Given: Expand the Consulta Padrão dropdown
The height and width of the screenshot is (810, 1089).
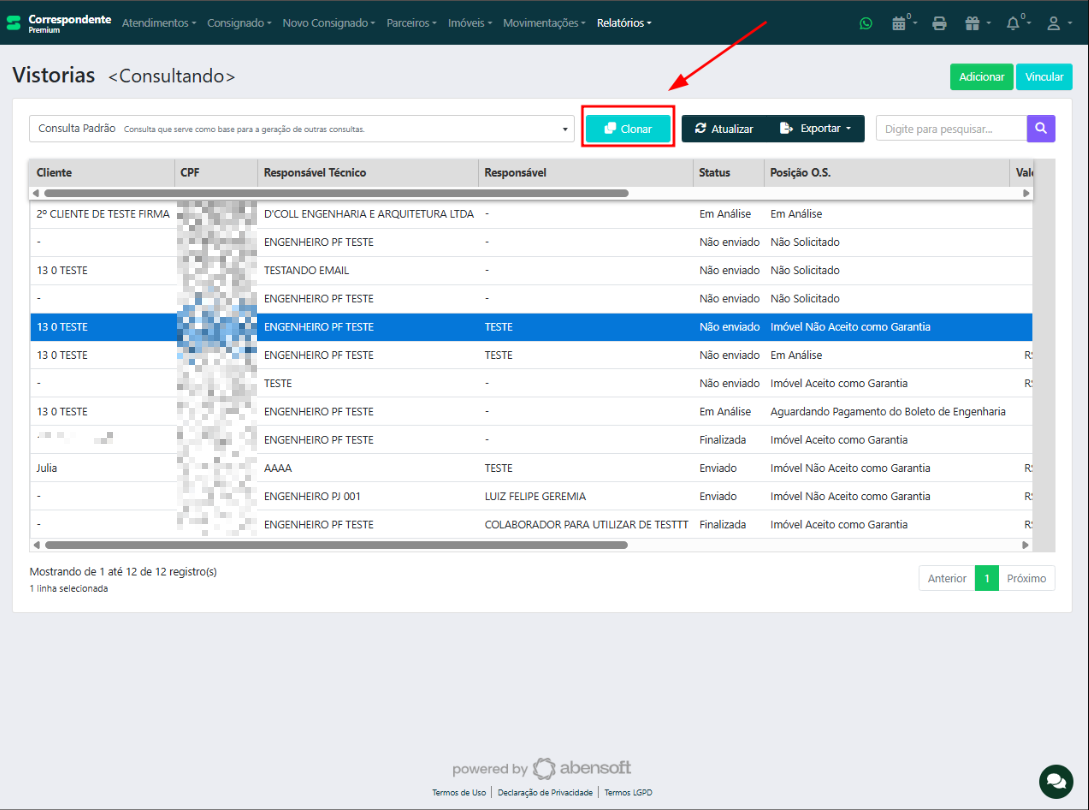Looking at the screenshot, I should 301,129.
